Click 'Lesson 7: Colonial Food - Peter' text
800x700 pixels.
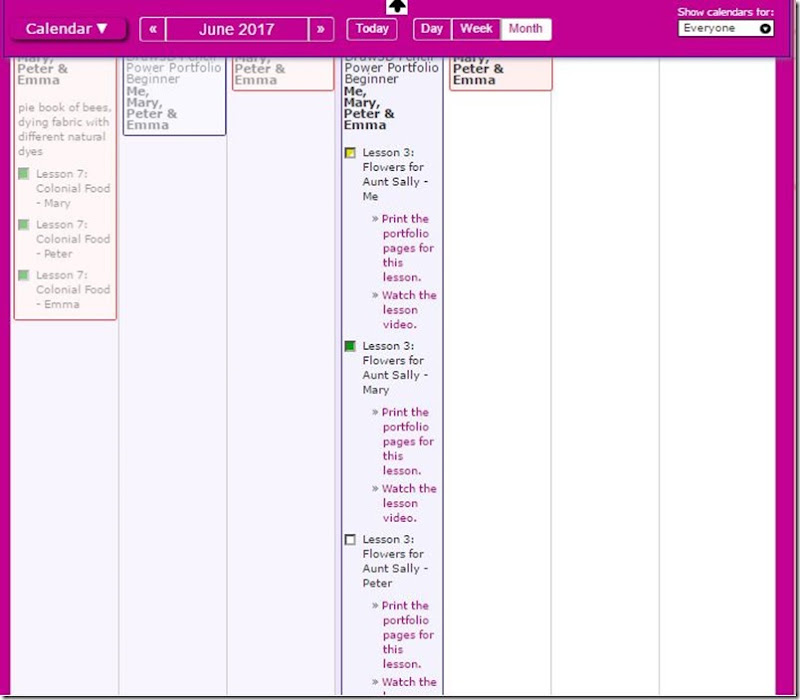(73, 239)
